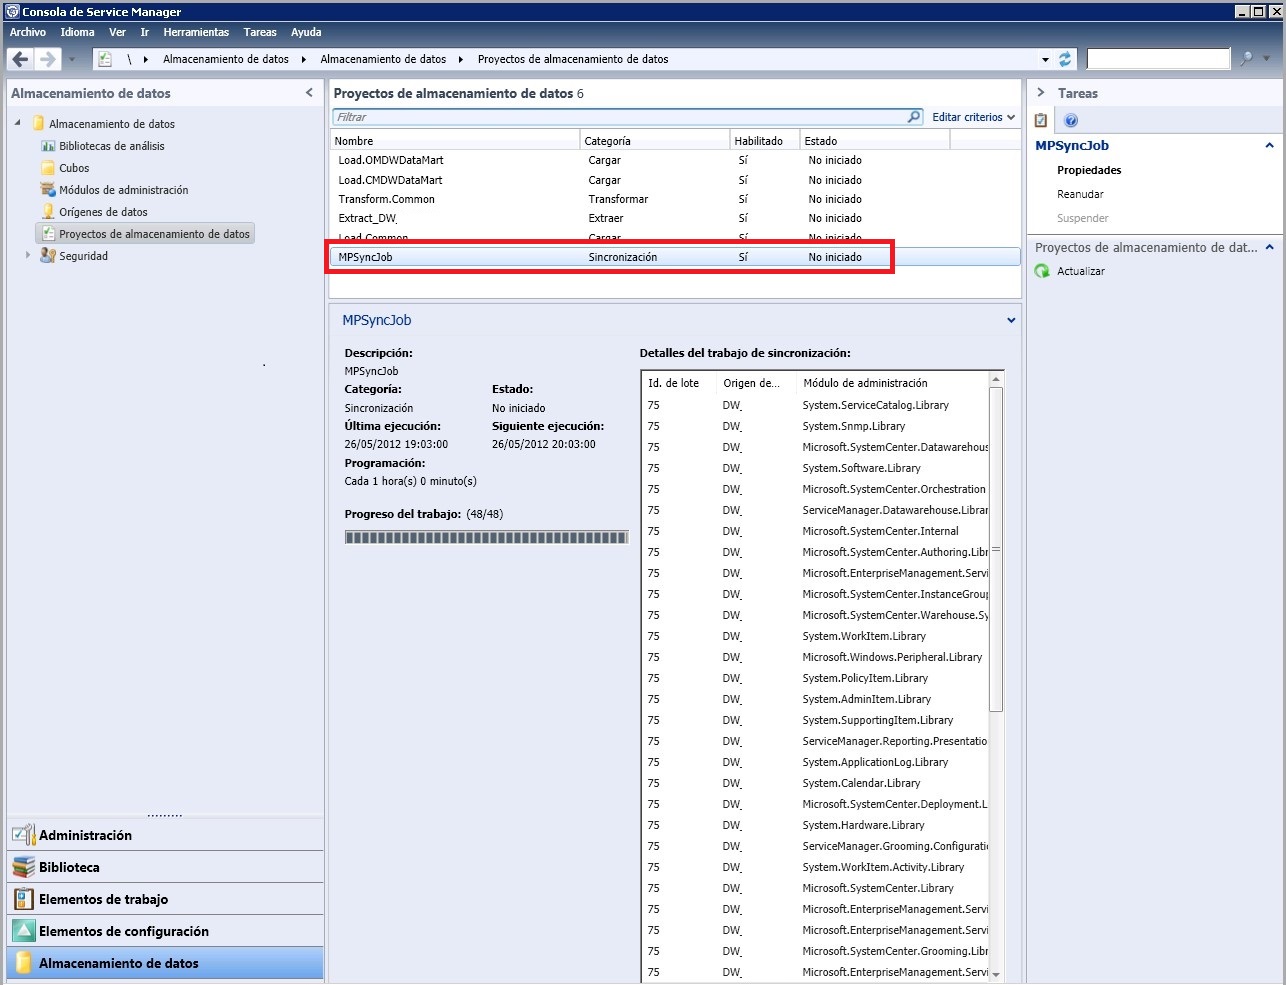The width and height of the screenshot is (1286, 985).
Task: Collapse the MPSyncJob tasks section
Action: [x=1269, y=146]
